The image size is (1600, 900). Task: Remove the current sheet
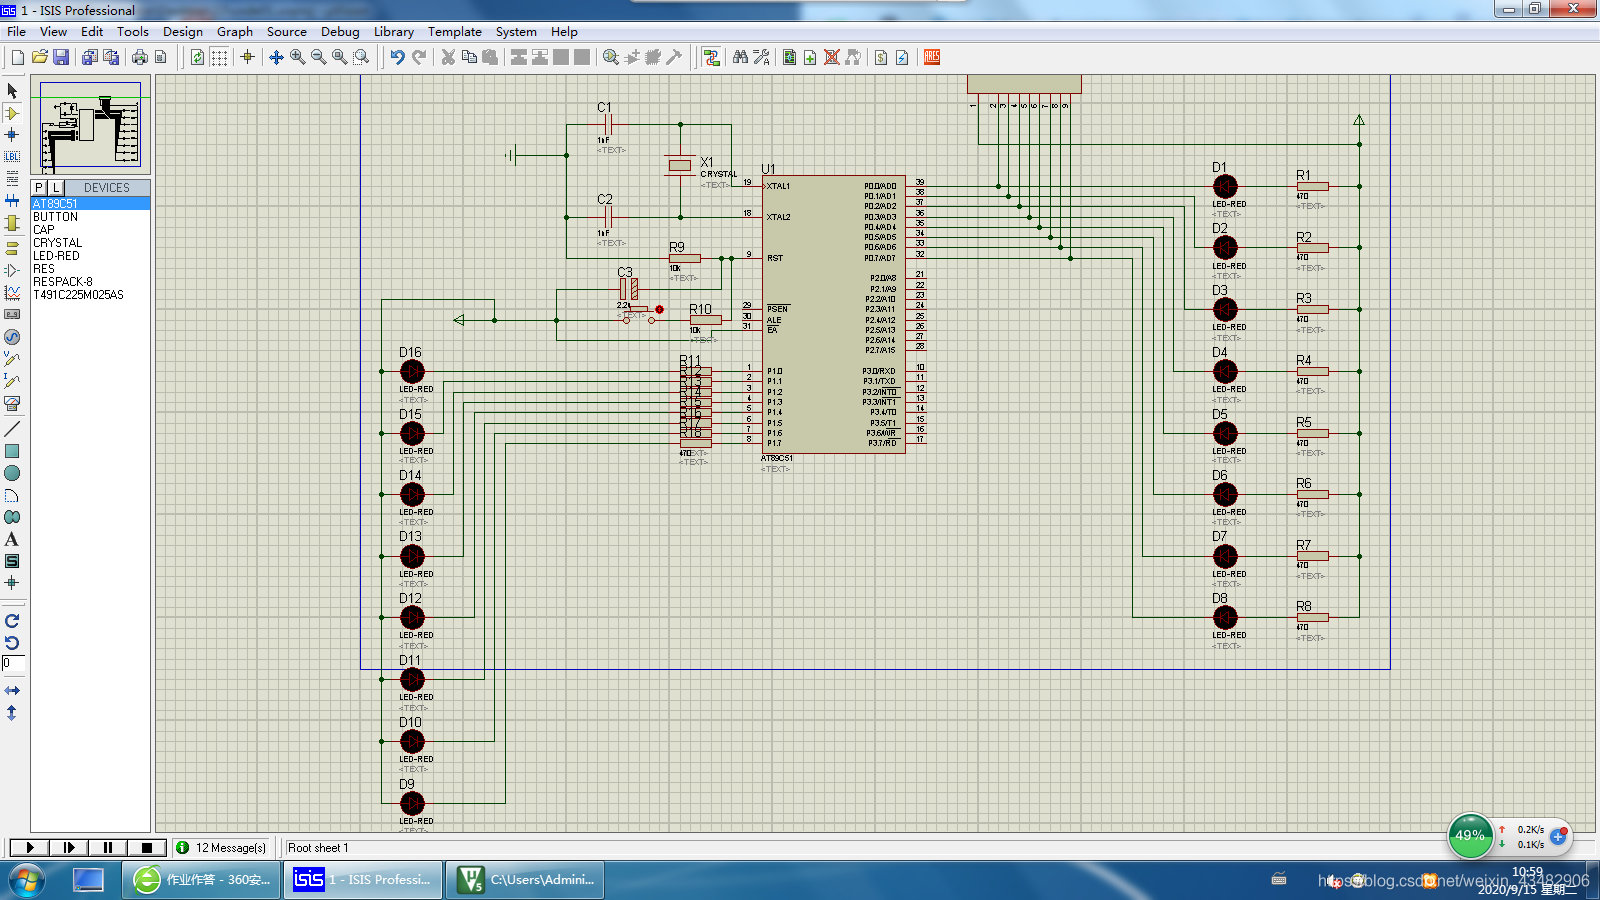click(x=831, y=58)
